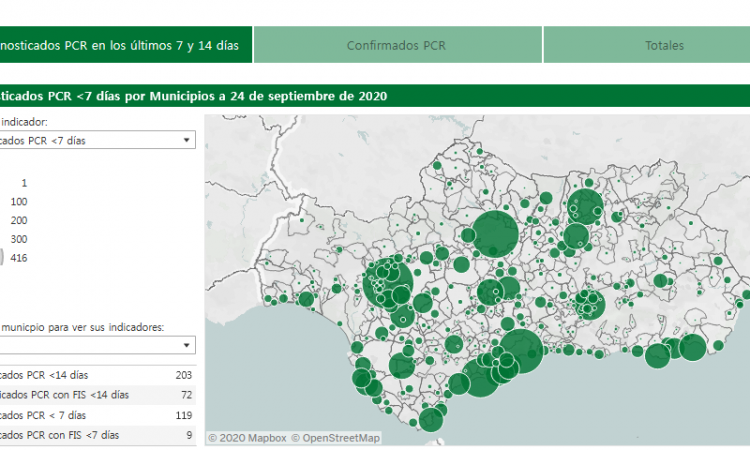This screenshot has width=750, height=450.
Task: Click the legend entry labeled 1
Action: pos(24,183)
